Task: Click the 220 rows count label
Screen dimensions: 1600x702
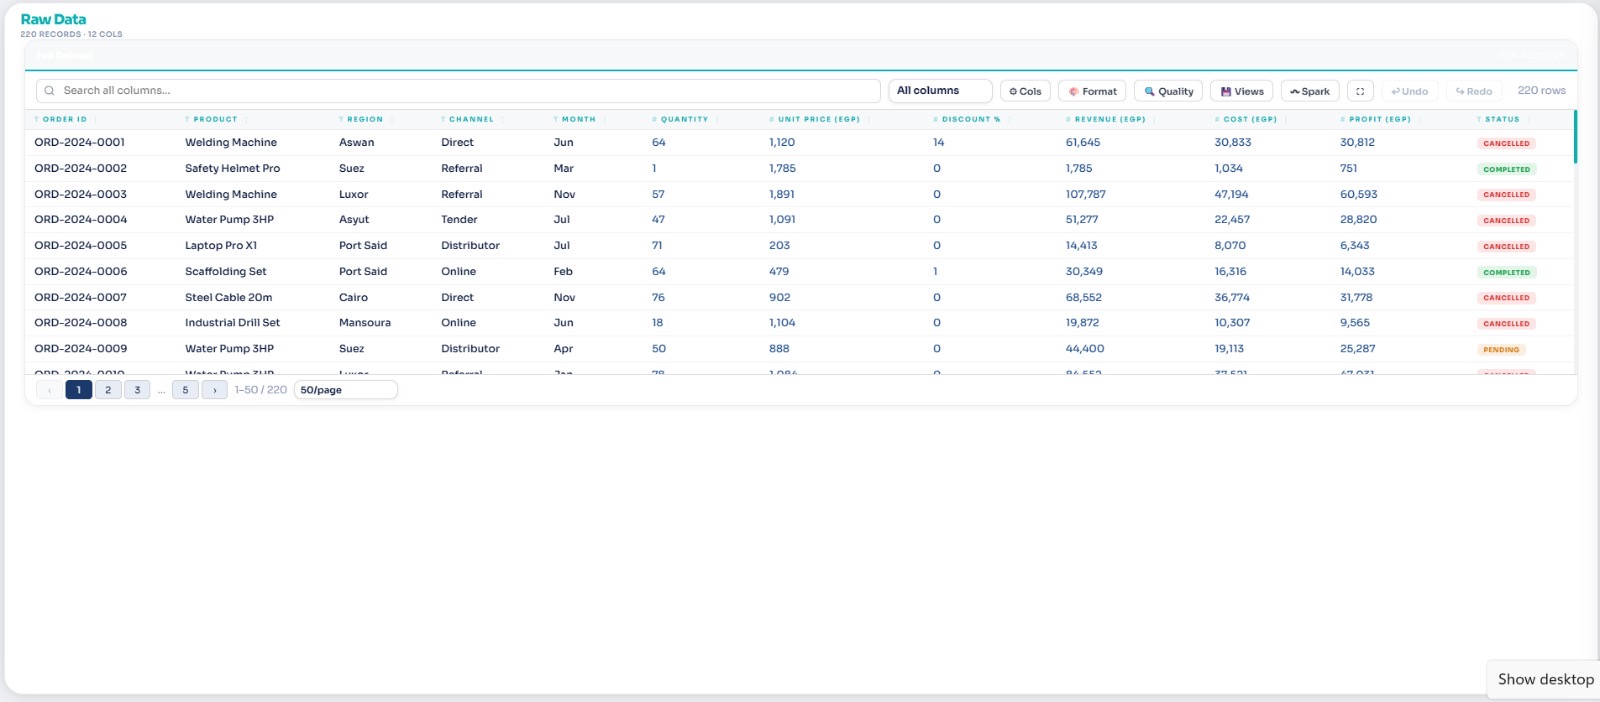Action: click(x=1541, y=91)
